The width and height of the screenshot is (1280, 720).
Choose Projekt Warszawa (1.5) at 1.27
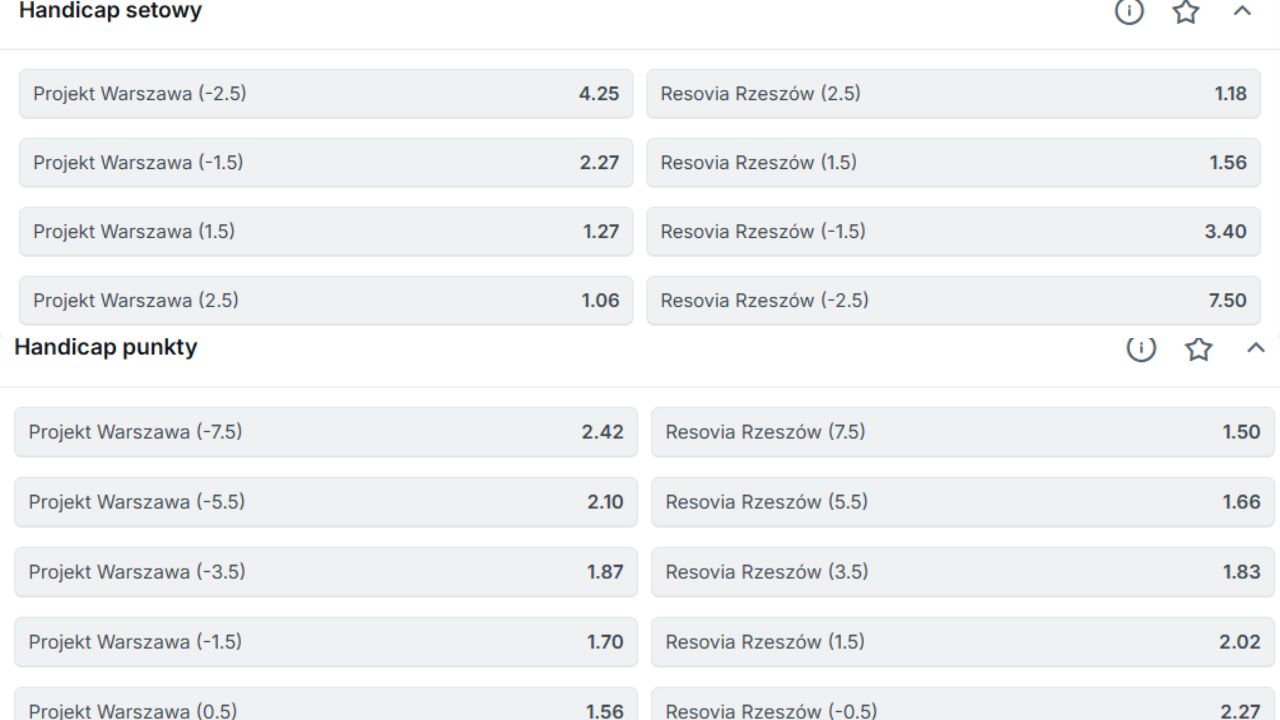pos(326,232)
